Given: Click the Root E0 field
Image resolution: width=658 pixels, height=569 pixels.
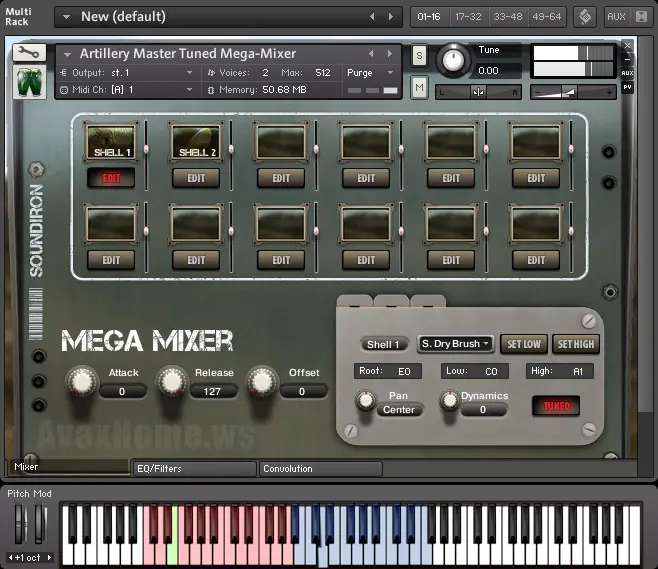Looking at the screenshot, I should pos(387,371).
